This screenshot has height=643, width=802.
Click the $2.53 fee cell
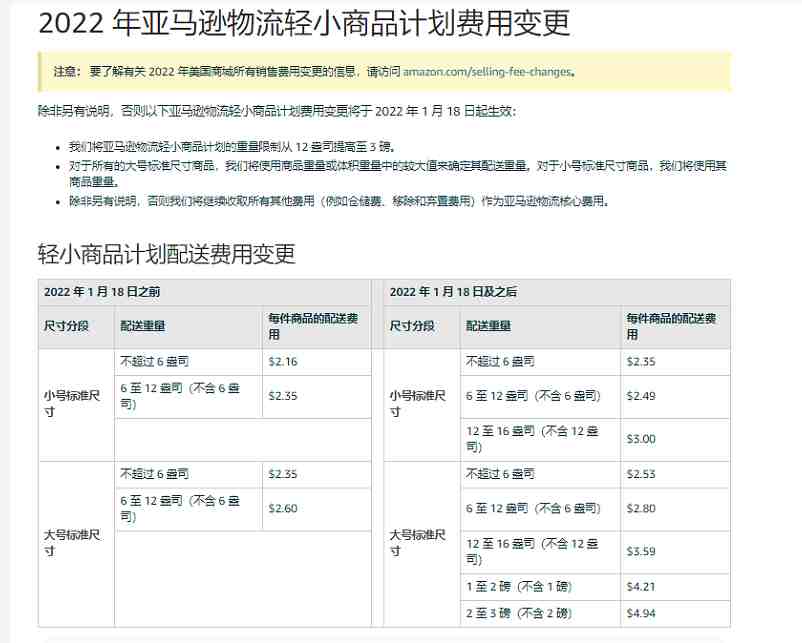(x=641, y=474)
